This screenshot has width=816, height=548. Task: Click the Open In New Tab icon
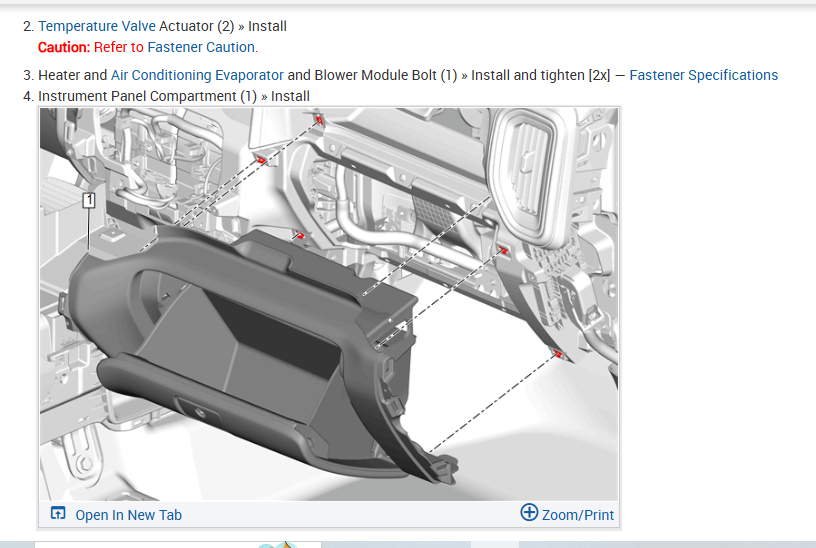click(58, 513)
